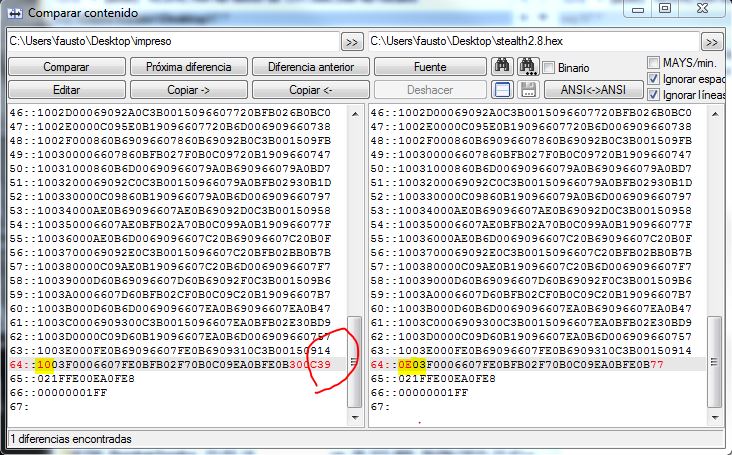Click the disabled floppy-disk save icon
Screen dimensions: 732x455
pos(528,90)
